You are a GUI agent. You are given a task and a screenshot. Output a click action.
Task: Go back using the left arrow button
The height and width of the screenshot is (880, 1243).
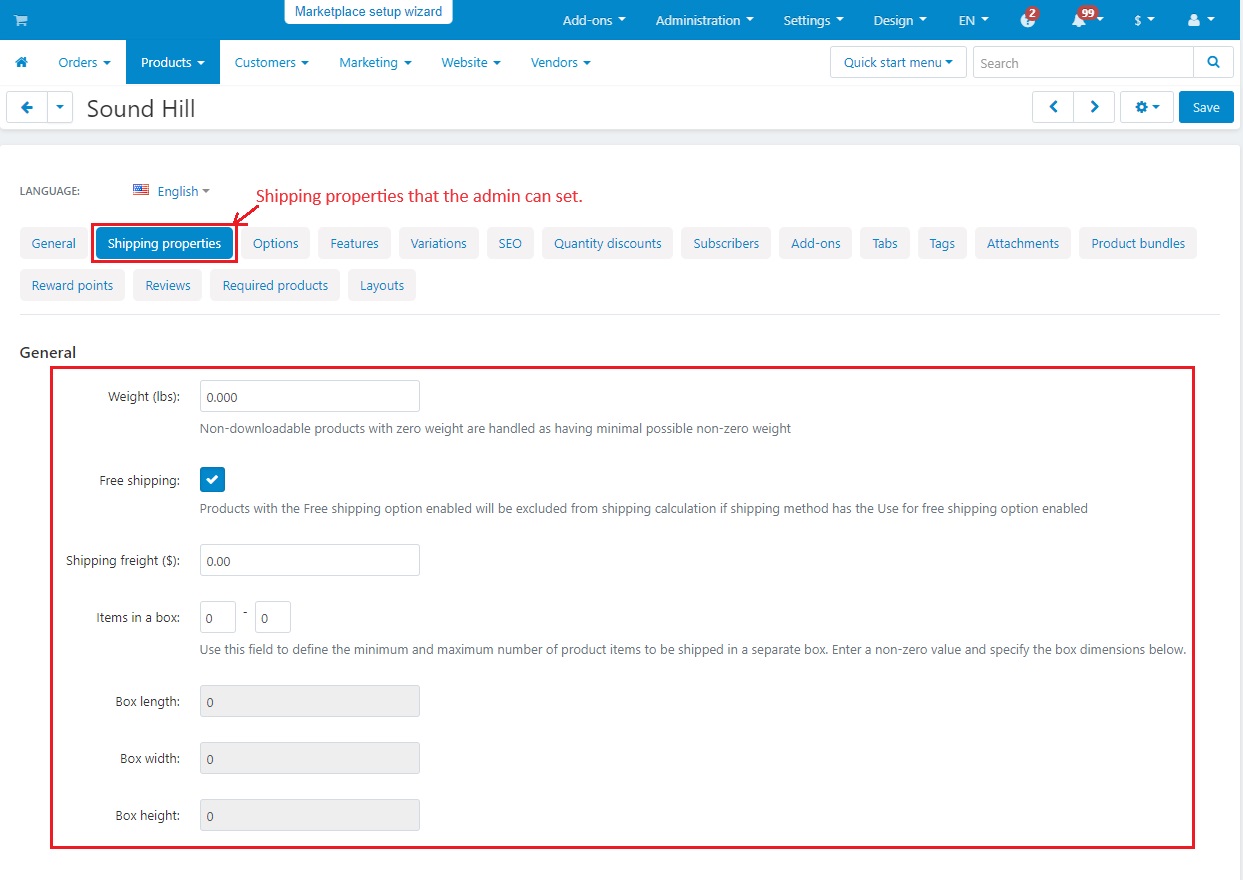27,107
